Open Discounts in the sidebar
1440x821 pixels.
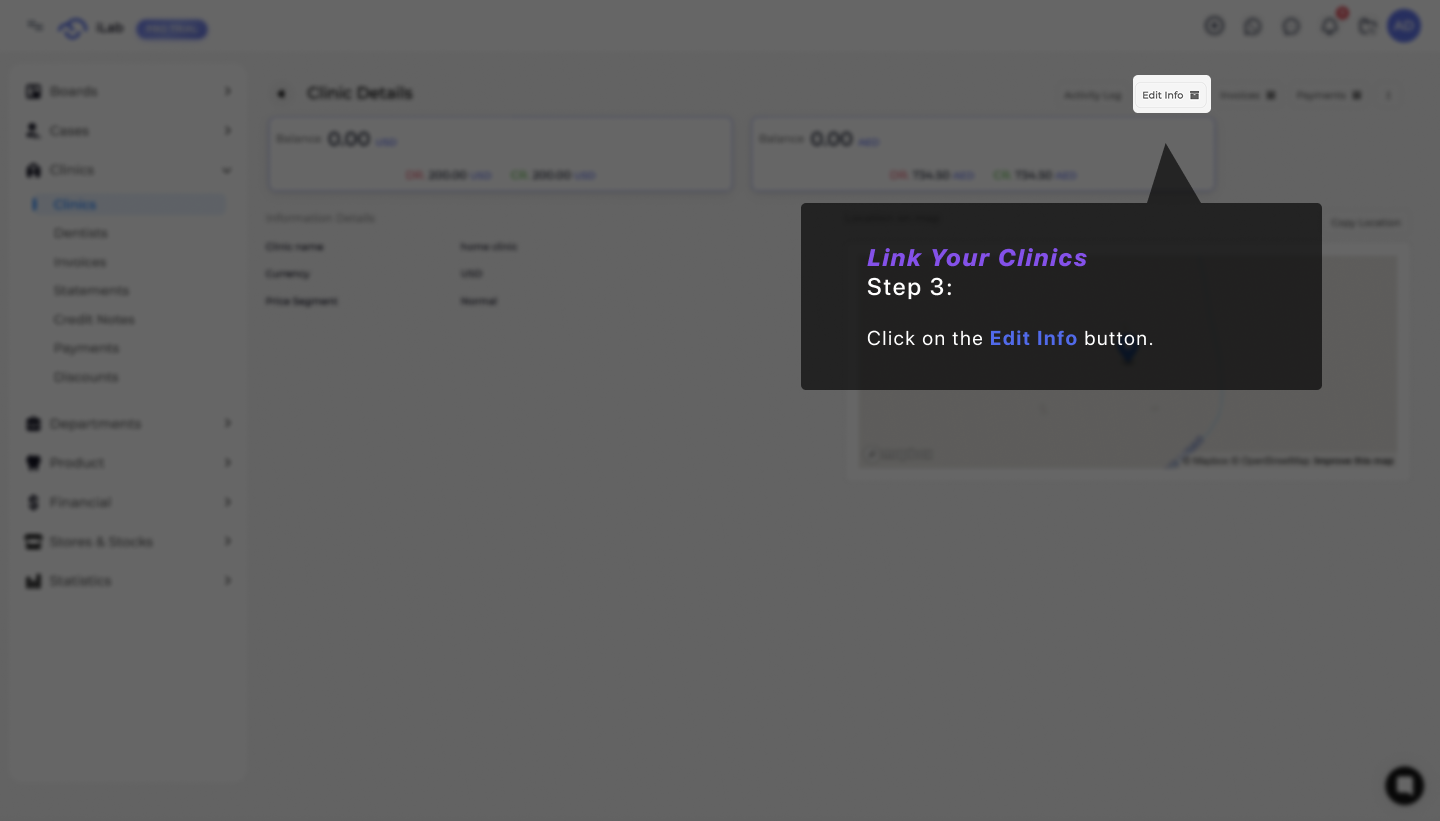point(86,377)
